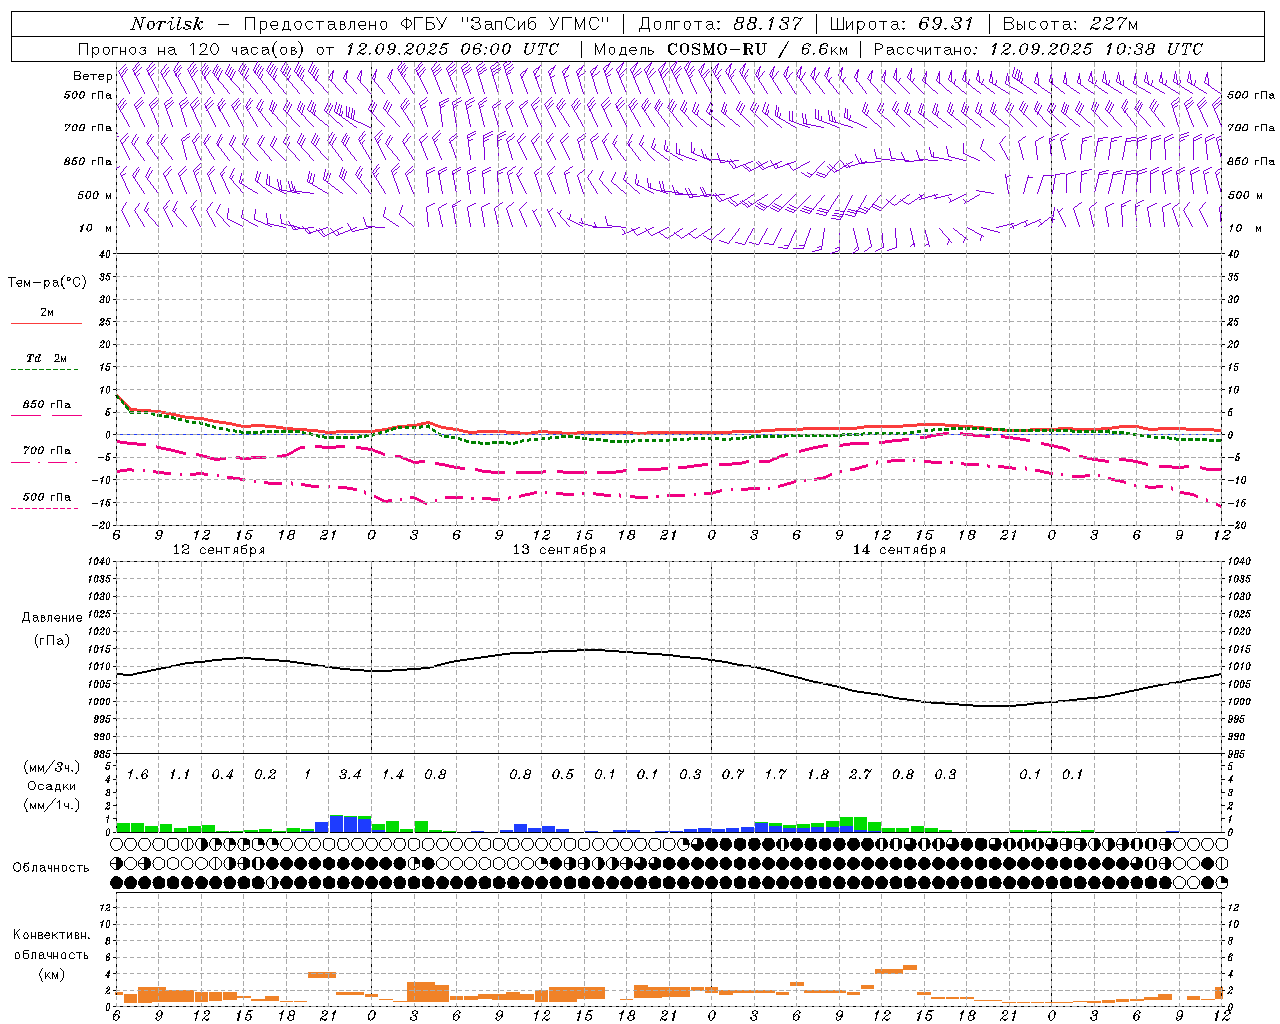Click the '12 сентября' date label
The image size is (1280, 1024).
click(x=219, y=550)
